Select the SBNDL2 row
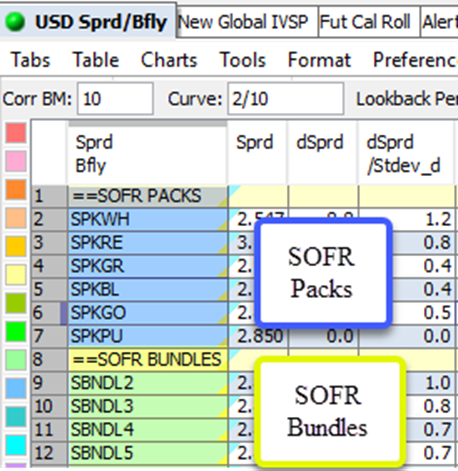Screen dimensions: 458x471 [148, 383]
